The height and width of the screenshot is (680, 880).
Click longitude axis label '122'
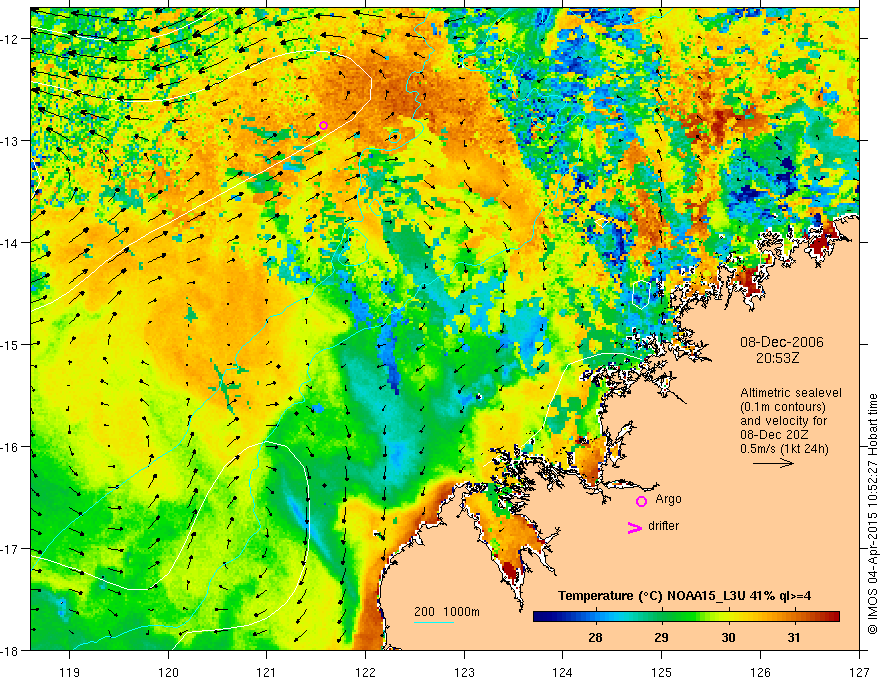[x=365, y=672]
